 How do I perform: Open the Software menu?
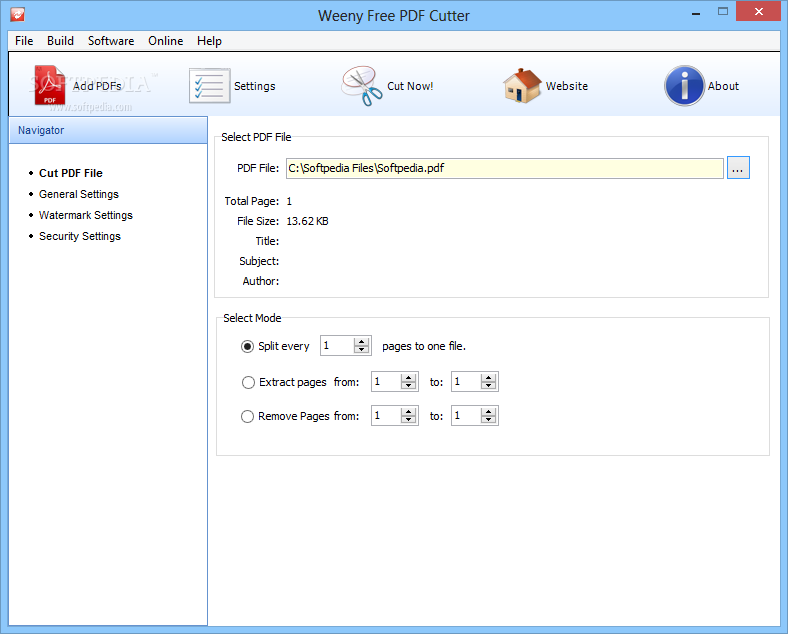pyautogui.click(x=111, y=41)
